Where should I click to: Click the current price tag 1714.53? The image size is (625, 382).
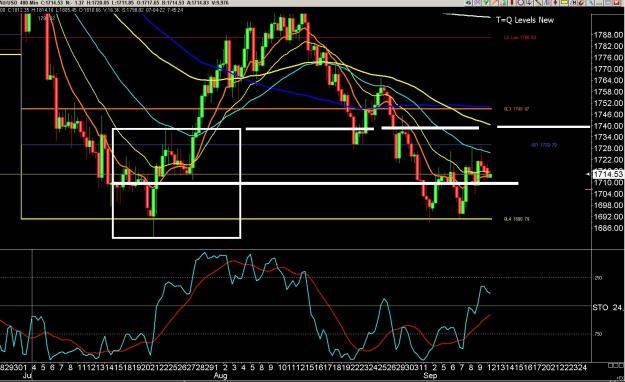(x=608, y=174)
